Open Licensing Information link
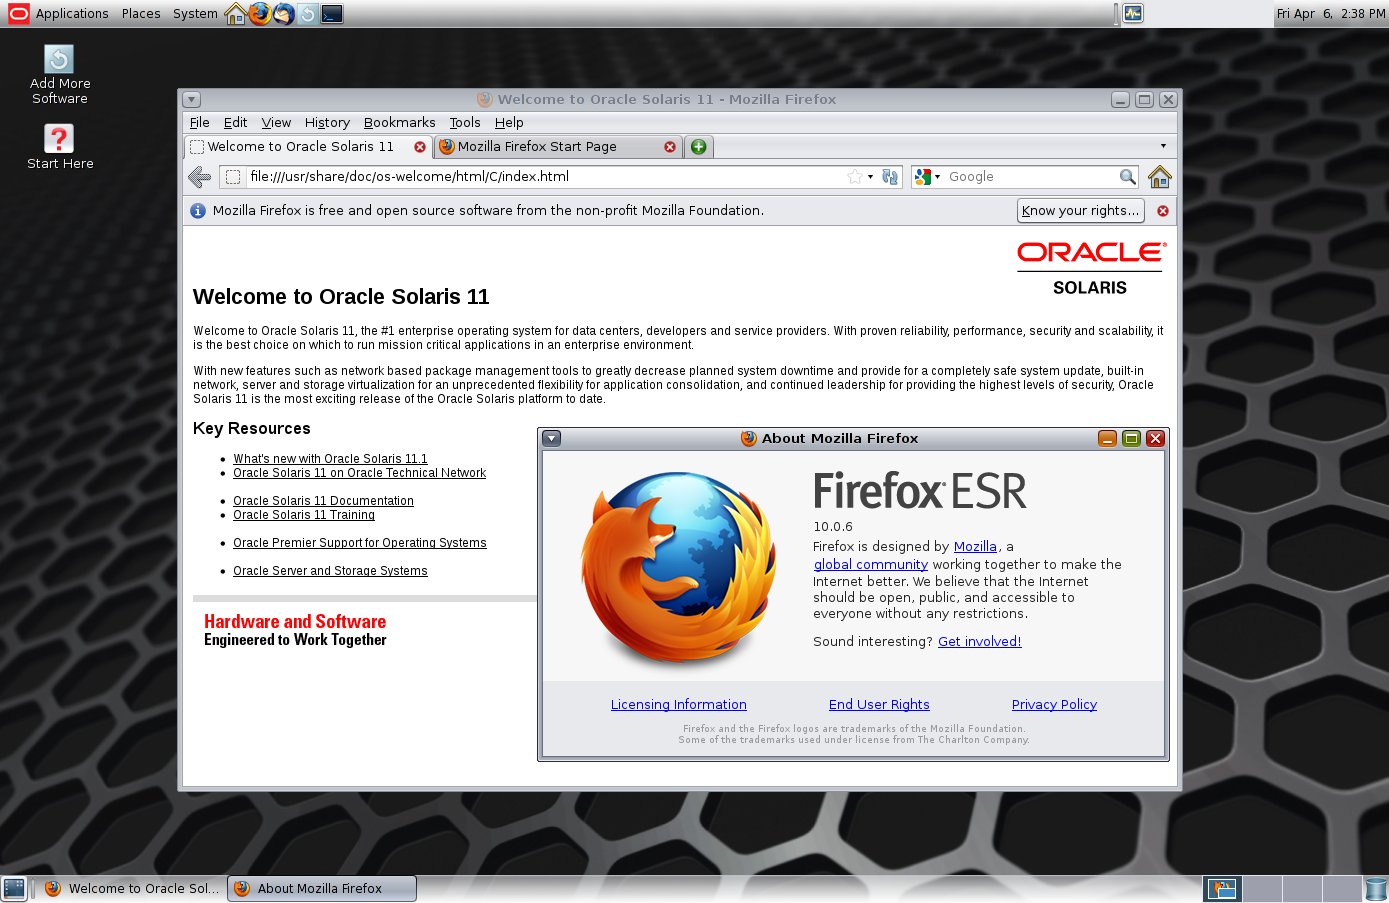The height and width of the screenshot is (903, 1389). [679, 705]
